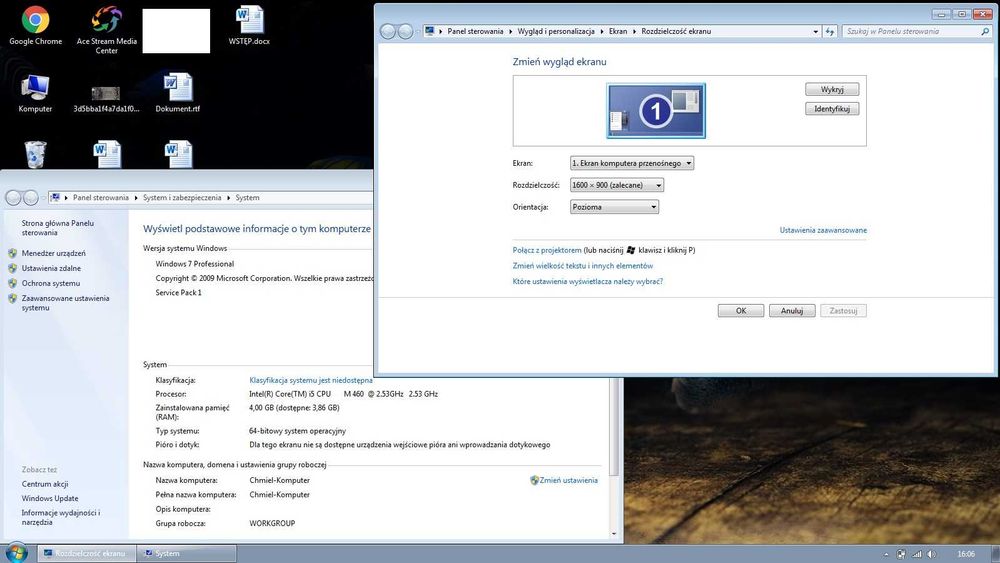The height and width of the screenshot is (563, 1000).
Task: Open Ustawienia zaawansowane link
Action: [x=823, y=230]
